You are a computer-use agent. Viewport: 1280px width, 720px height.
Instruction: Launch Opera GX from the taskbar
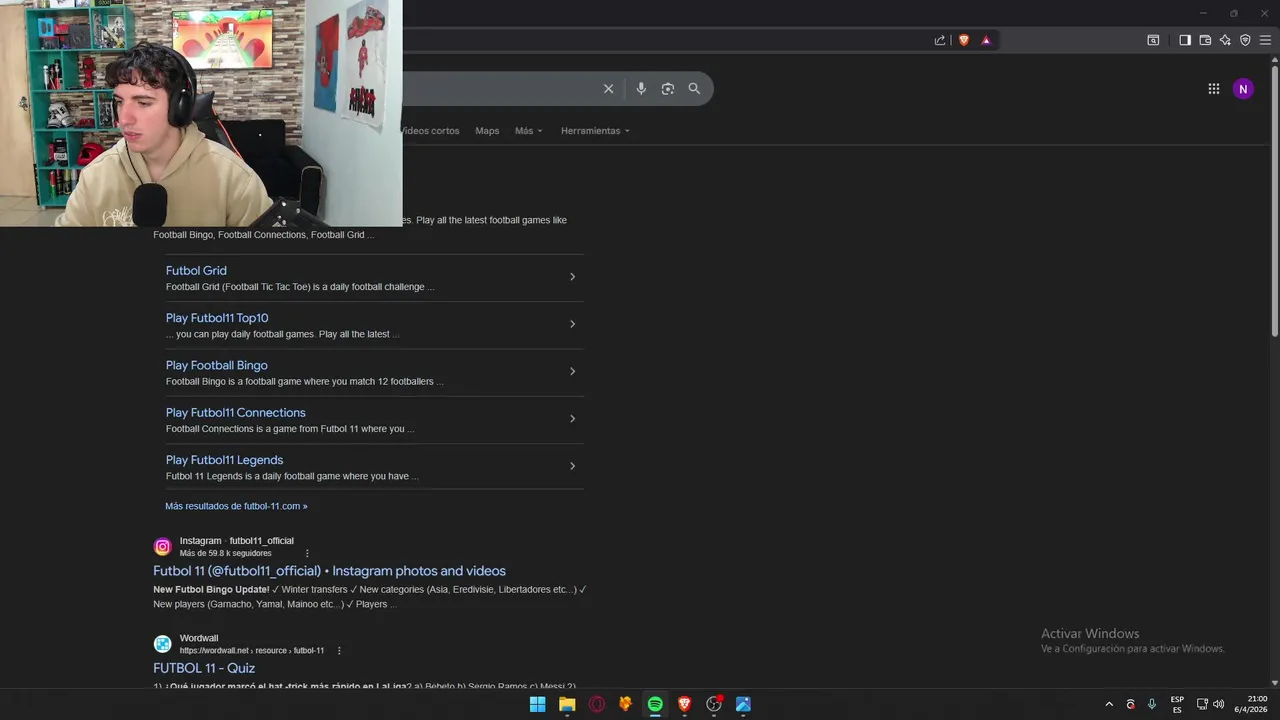coord(597,704)
